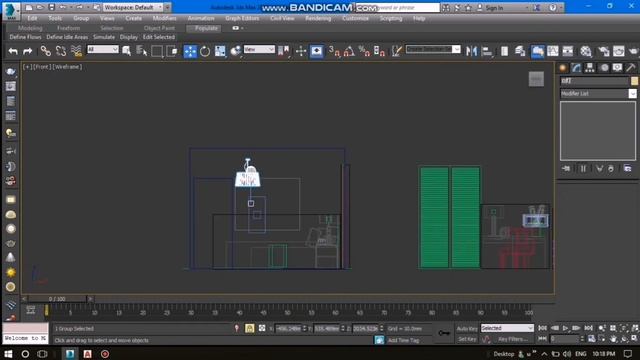Viewport: 640px width, 360px height.
Task: Click the Select and Place tool
Action: [236, 51]
